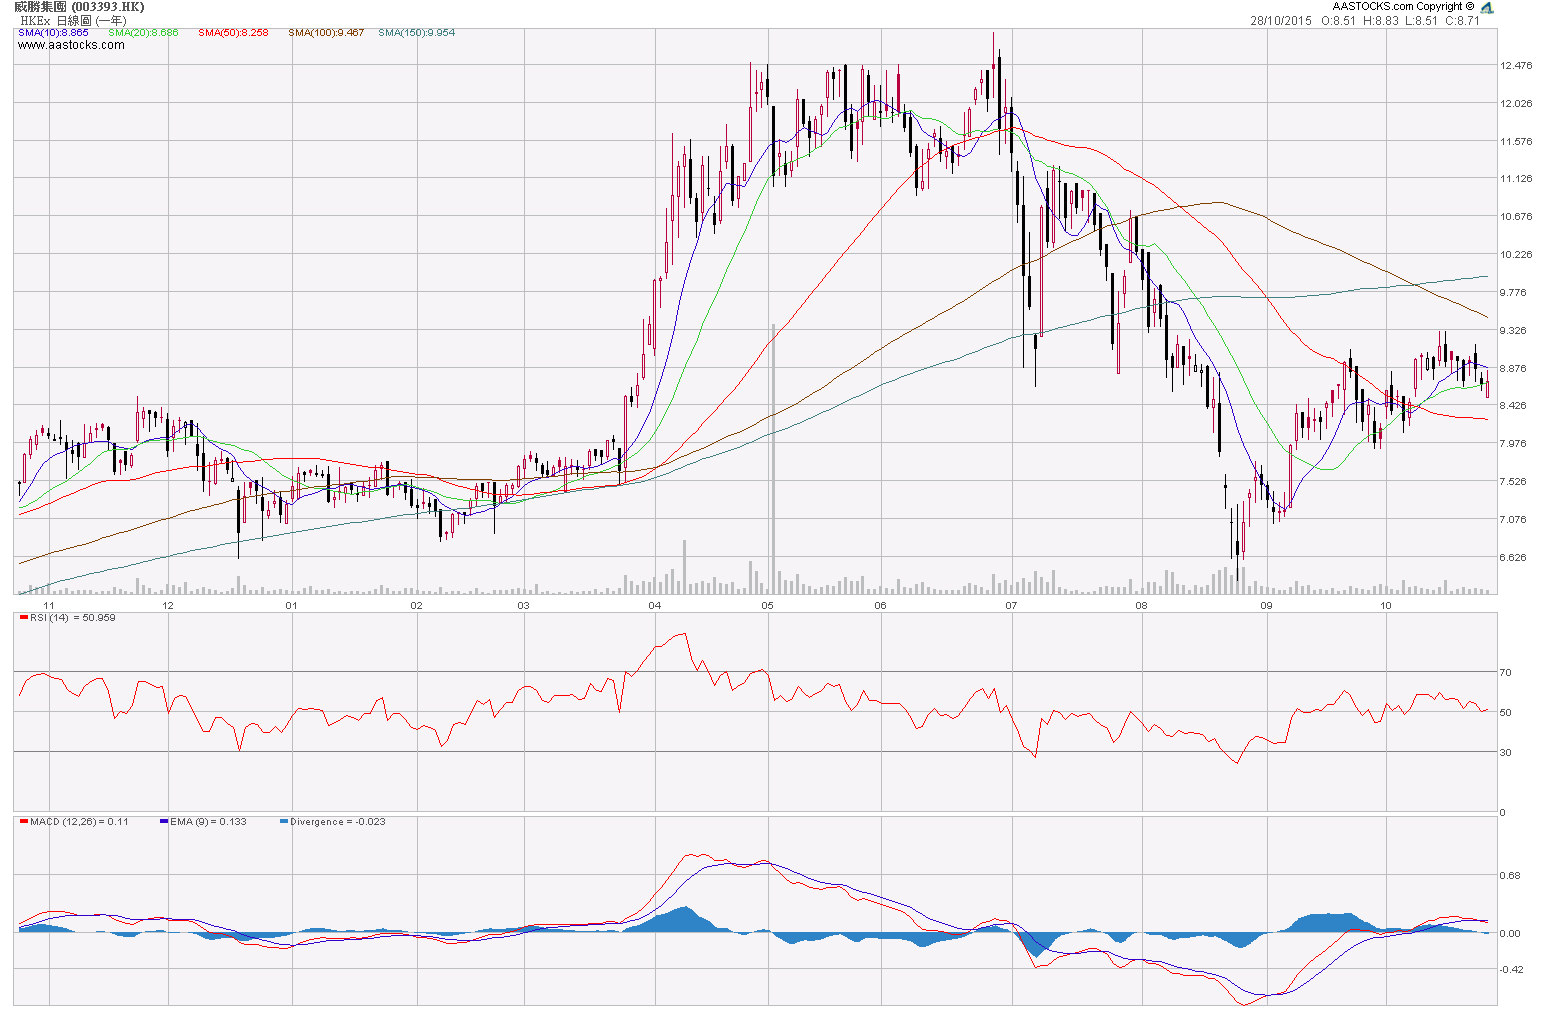Click the month 11 label on time axis

point(49,606)
